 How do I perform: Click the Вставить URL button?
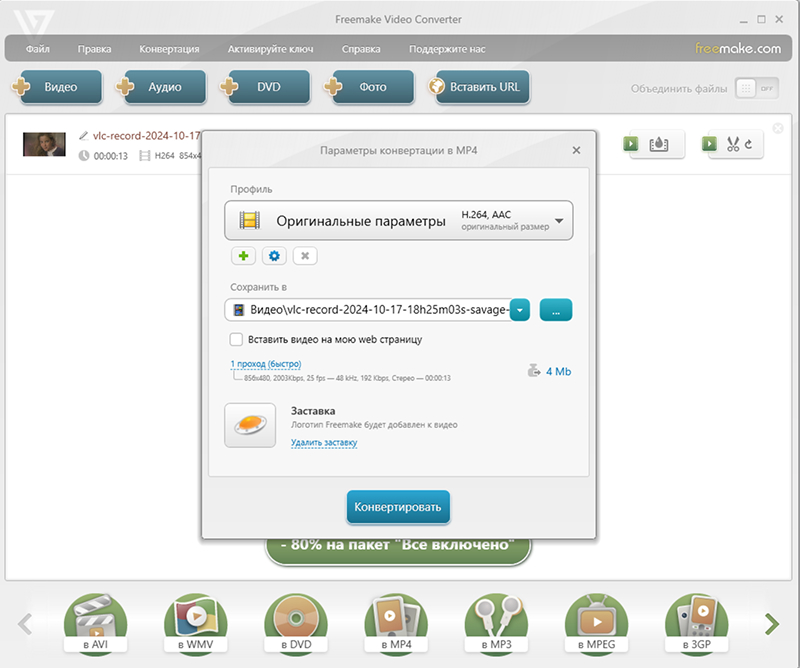[x=482, y=87]
